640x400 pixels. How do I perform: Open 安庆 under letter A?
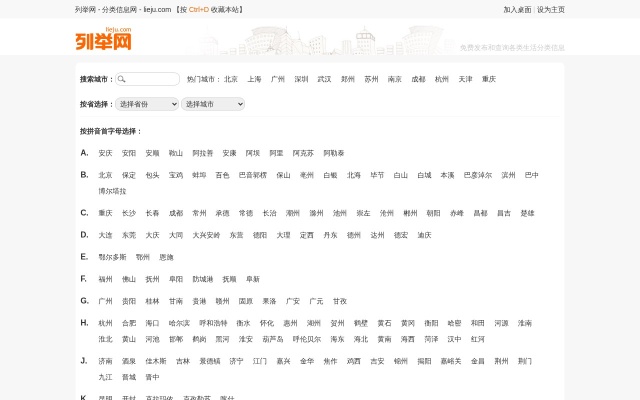(105, 153)
